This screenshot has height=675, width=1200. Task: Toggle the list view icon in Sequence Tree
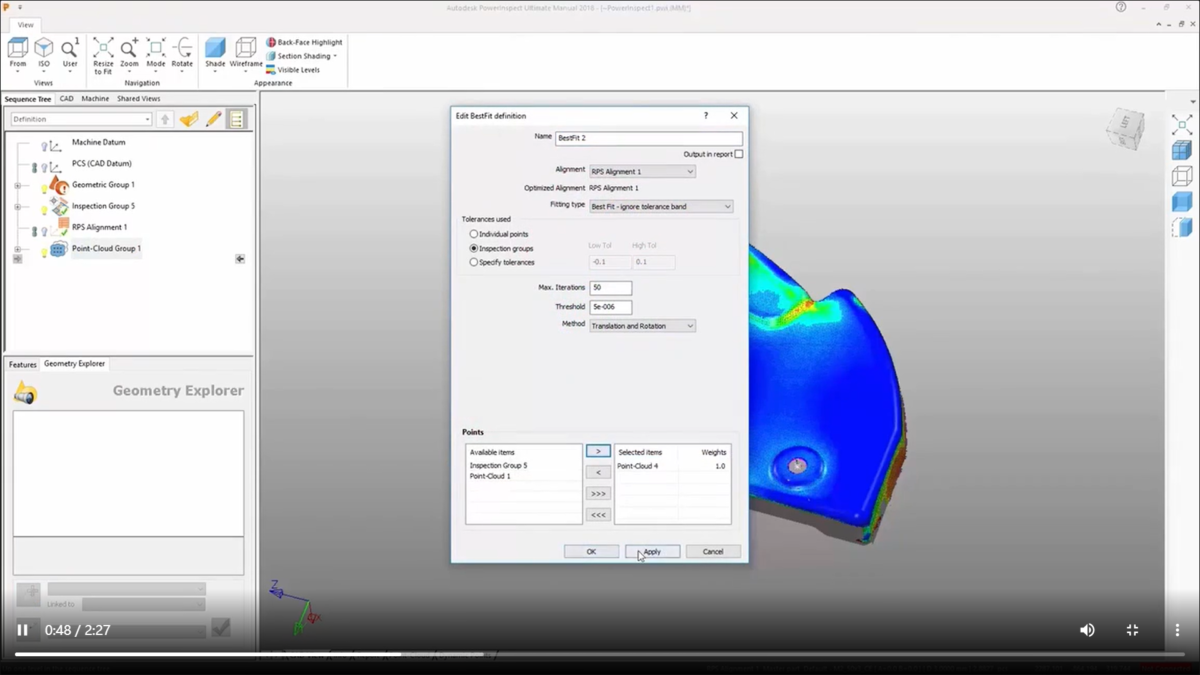[x=237, y=119]
